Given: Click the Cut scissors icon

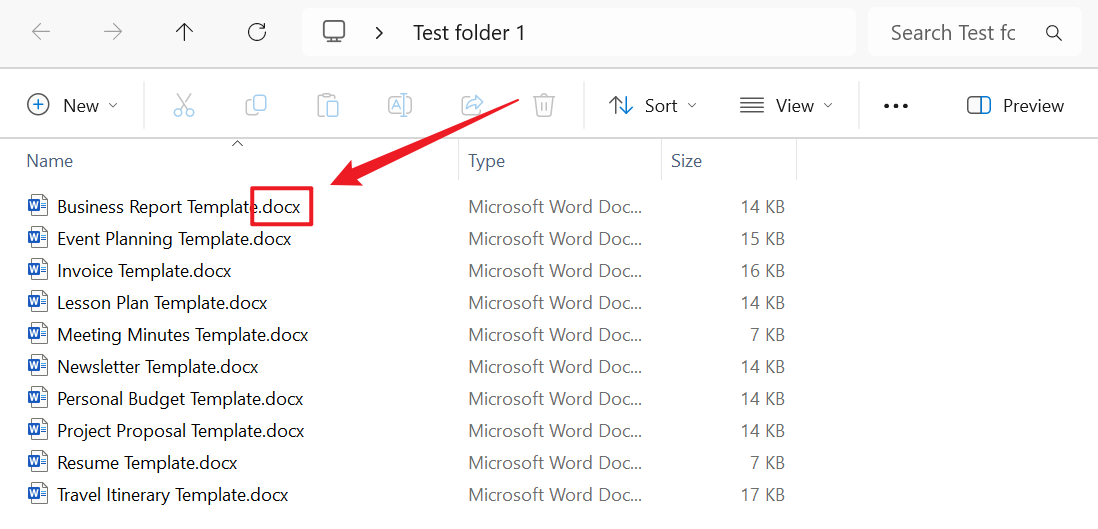Looking at the screenshot, I should (x=184, y=105).
